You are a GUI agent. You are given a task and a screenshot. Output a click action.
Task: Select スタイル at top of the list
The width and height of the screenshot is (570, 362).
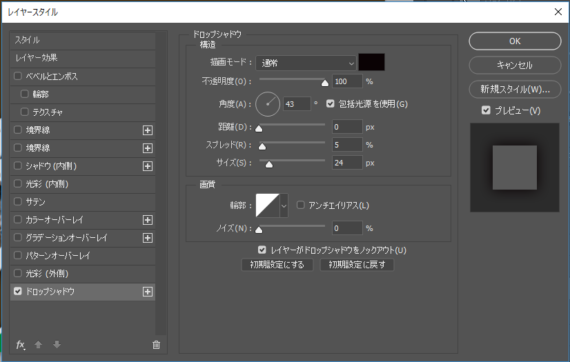83,40
